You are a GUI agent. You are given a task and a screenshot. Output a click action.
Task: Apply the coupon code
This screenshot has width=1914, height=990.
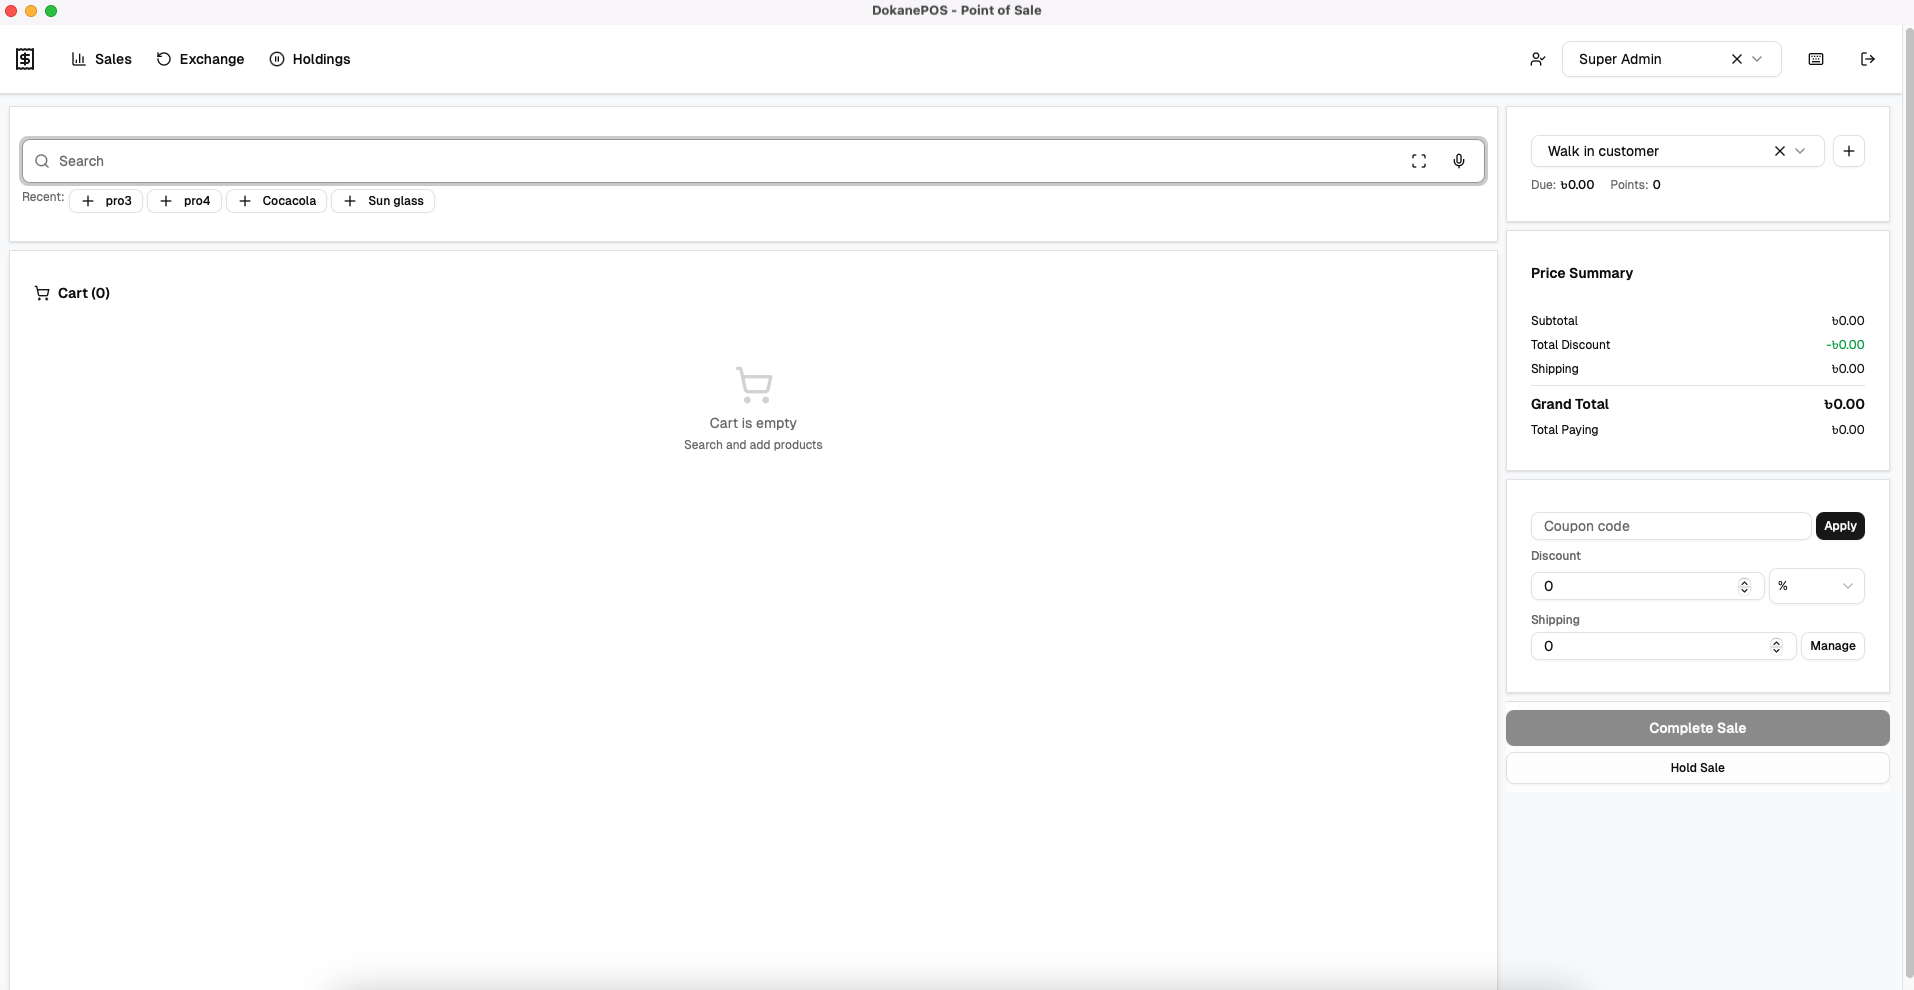coord(1840,526)
